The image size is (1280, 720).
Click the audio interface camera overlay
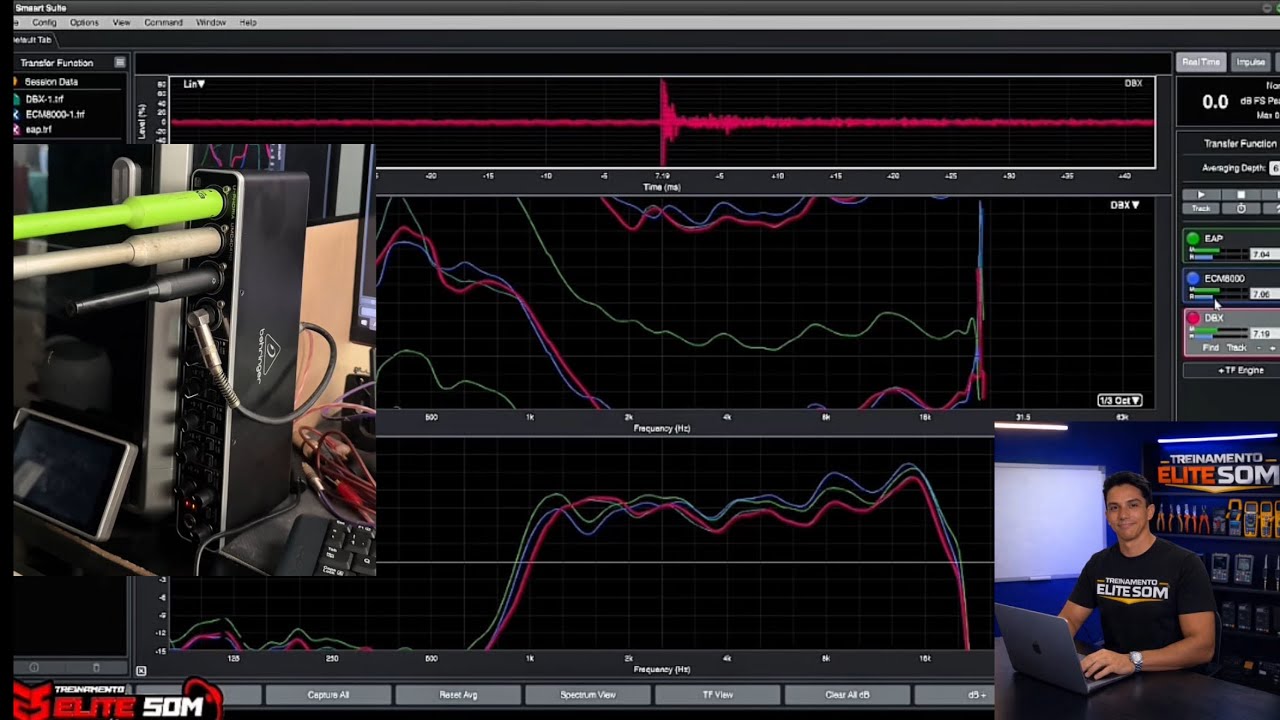pyautogui.click(x=194, y=360)
